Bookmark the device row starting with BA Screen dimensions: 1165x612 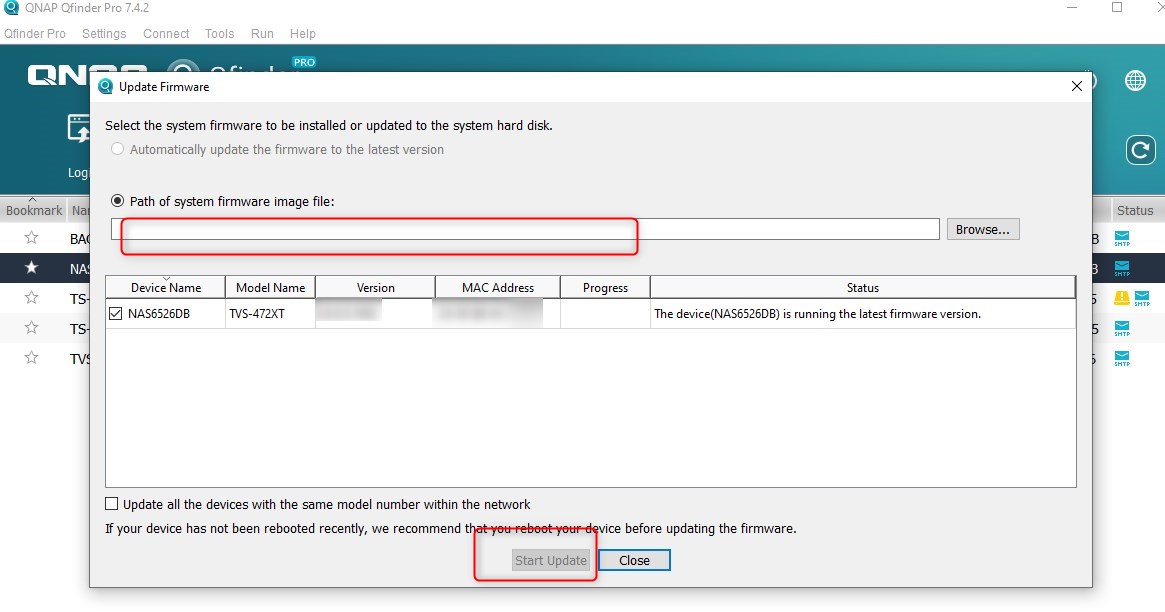coord(31,238)
